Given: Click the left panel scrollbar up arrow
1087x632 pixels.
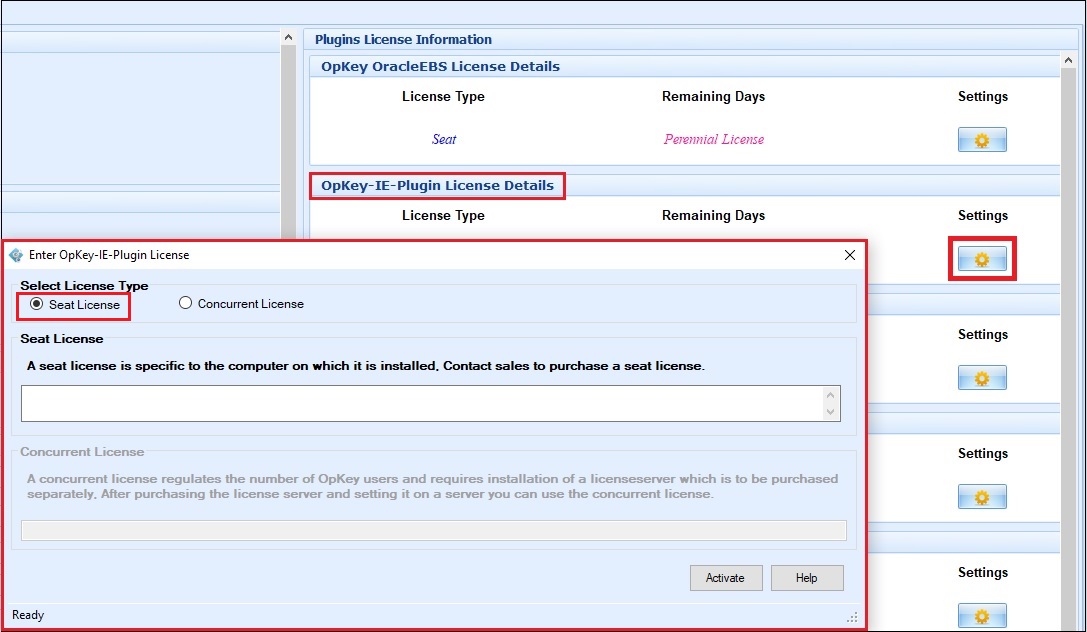Looking at the screenshot, I should pyautogui.click(x=288, y=37).
